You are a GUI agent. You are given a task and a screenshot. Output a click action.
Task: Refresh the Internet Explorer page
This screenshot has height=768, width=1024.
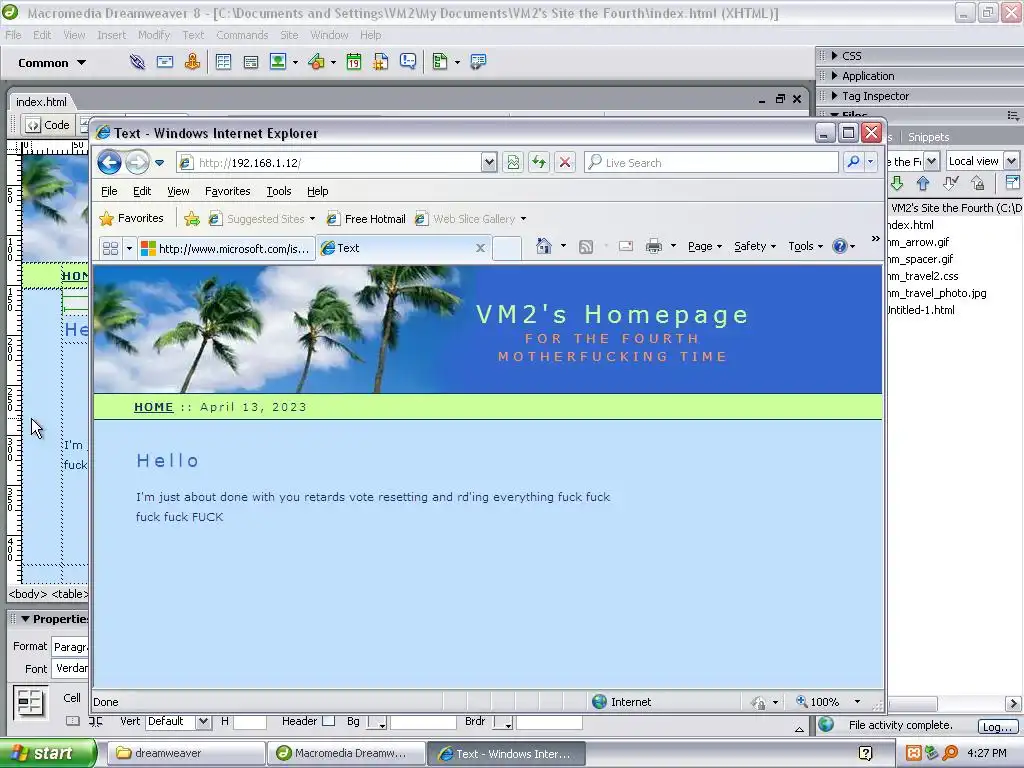[x=539, y=163]
